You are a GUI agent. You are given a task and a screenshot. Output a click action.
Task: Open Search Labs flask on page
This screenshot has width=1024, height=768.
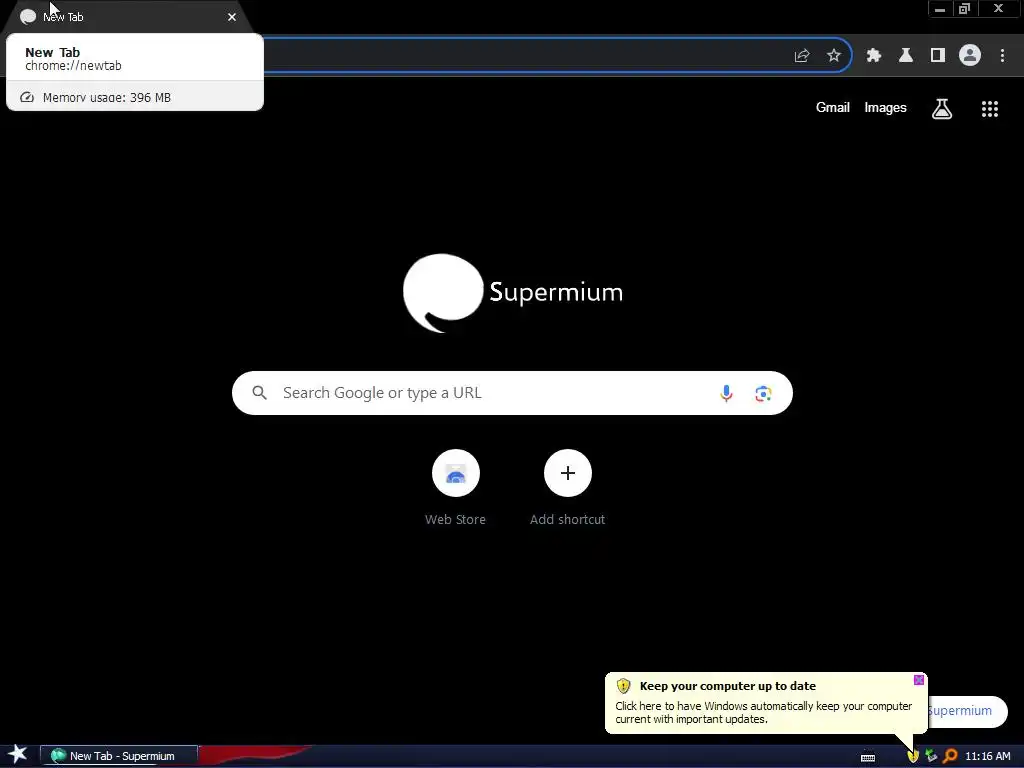pyautogui.click(x=942, y=108)
